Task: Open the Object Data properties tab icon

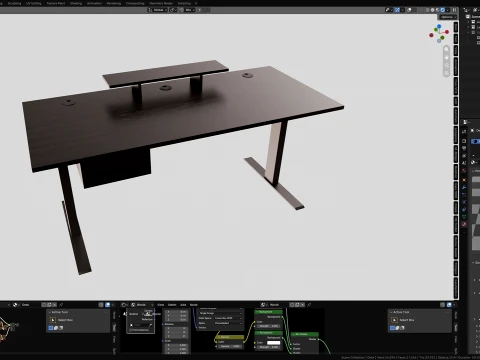Action: coord(464,217)
